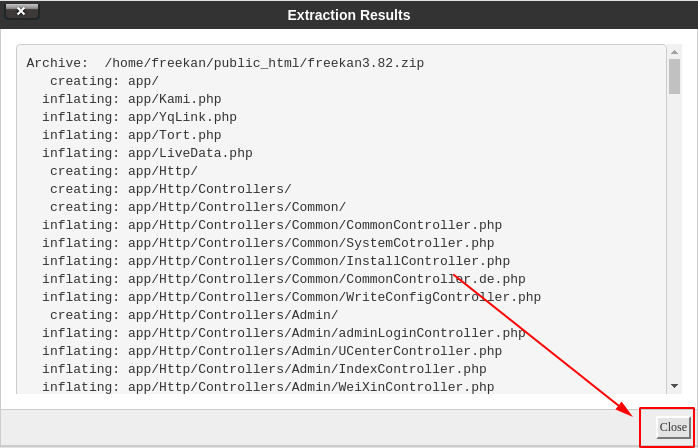The image size is (698, 448).
Task: Select the app/Kami.php output line
Action: coord(132,99)
